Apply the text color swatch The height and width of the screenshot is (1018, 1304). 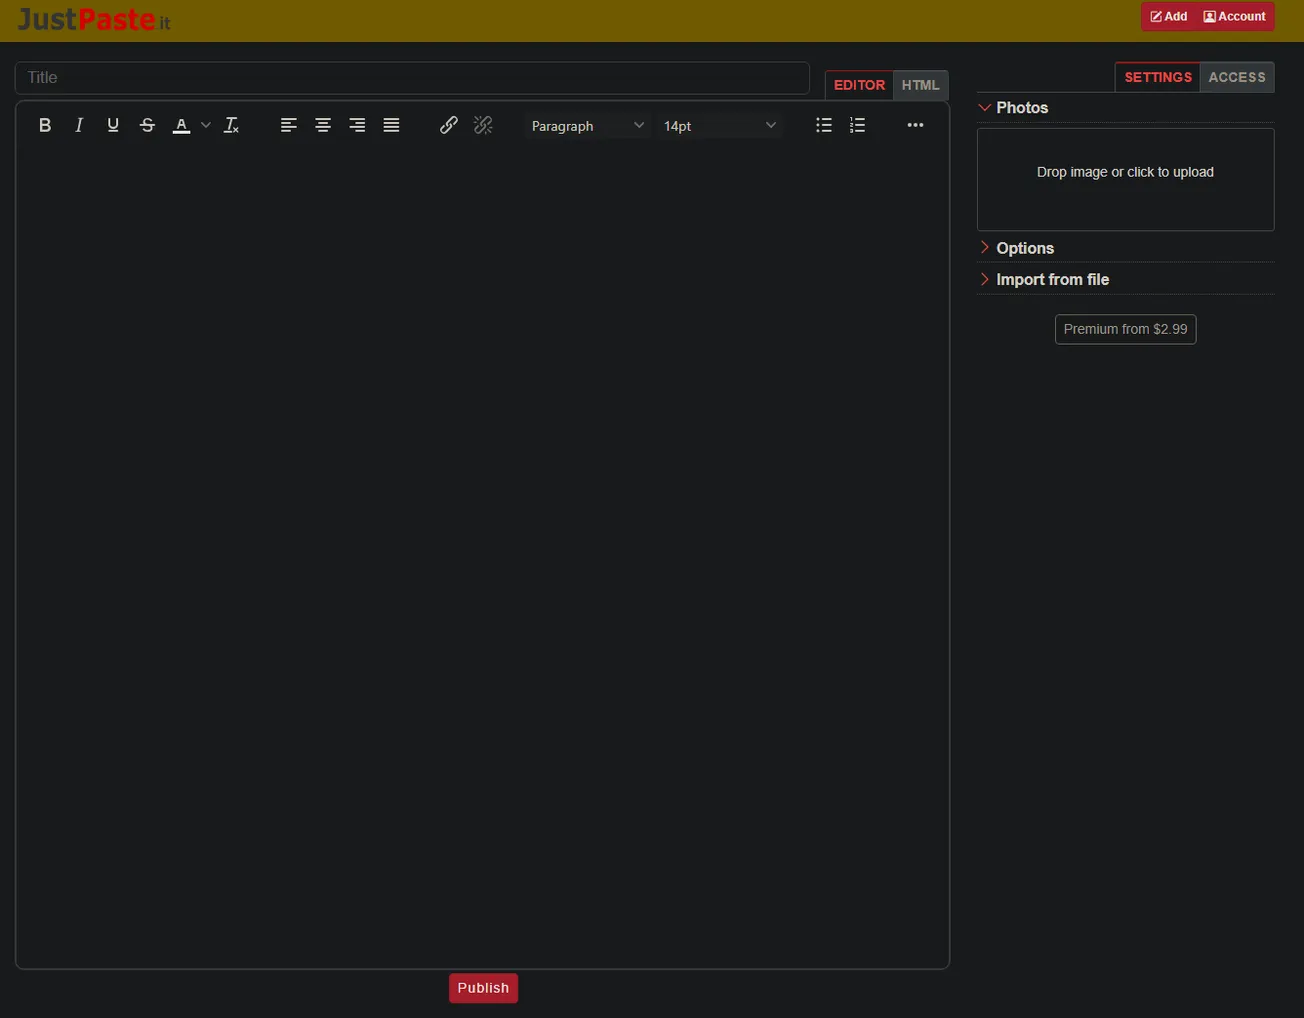pyautogui.click(x=181, y=125)
